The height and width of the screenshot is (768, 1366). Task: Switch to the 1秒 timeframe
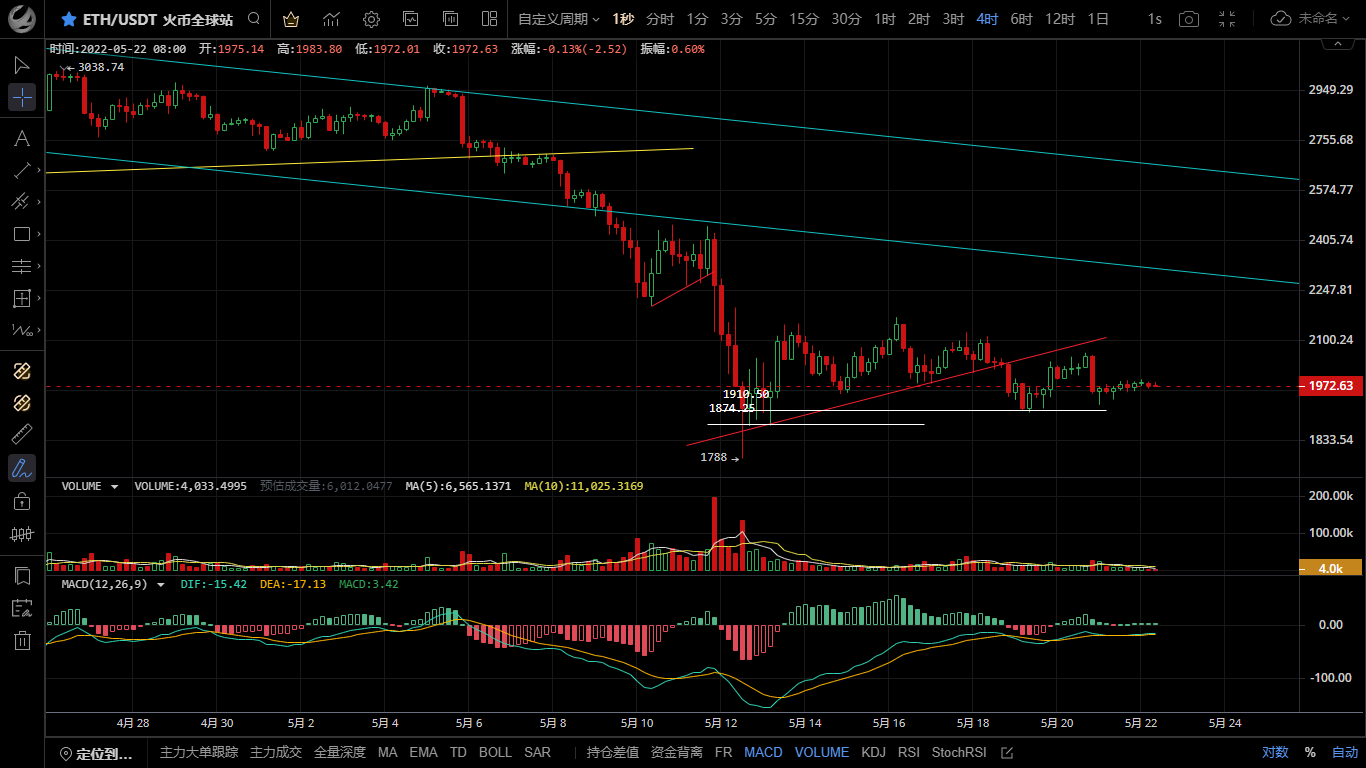tap(623, 19)
